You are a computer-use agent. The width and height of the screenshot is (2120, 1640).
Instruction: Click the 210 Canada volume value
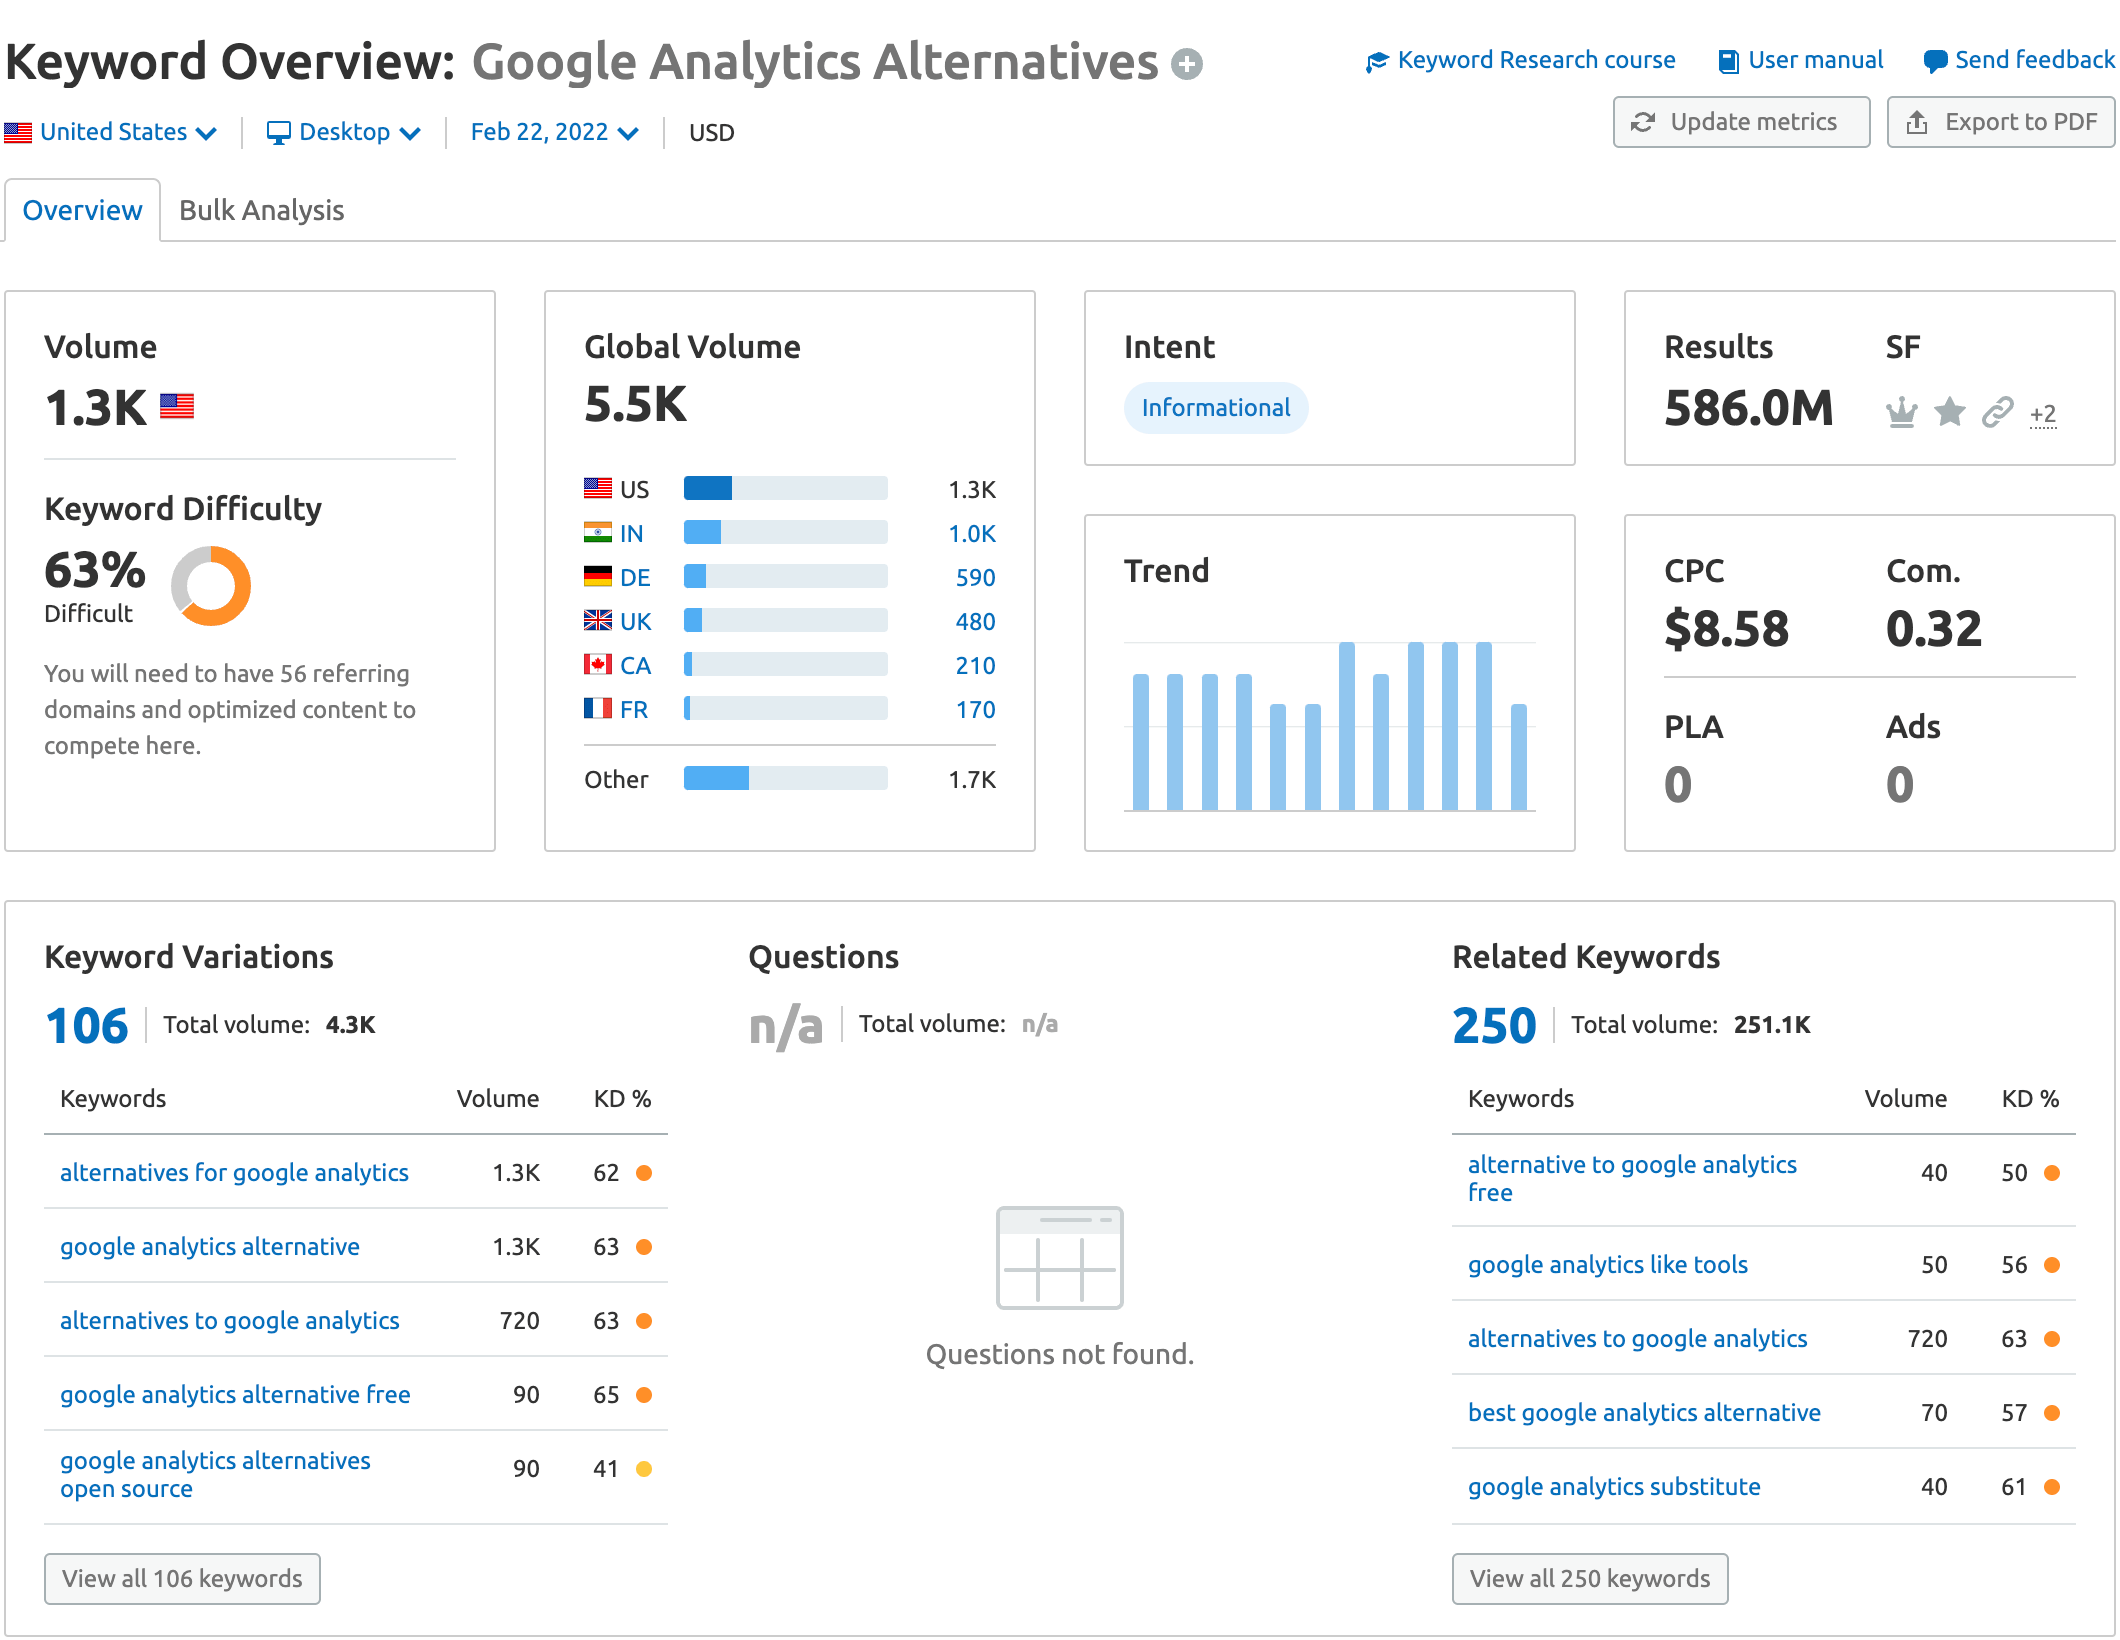click(x=975, y=665)
